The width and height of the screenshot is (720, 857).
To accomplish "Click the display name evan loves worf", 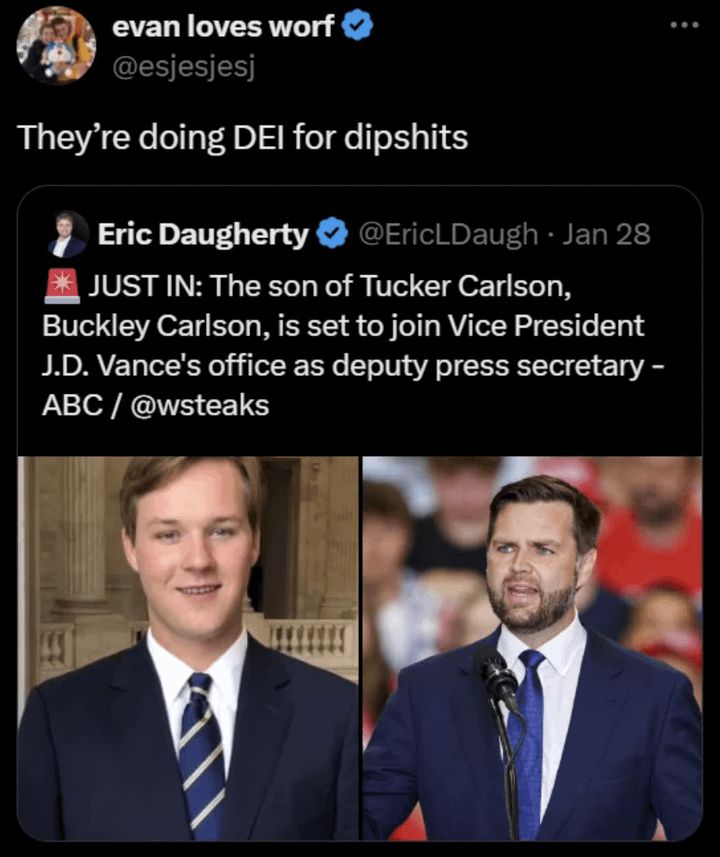I will point(223,26).
